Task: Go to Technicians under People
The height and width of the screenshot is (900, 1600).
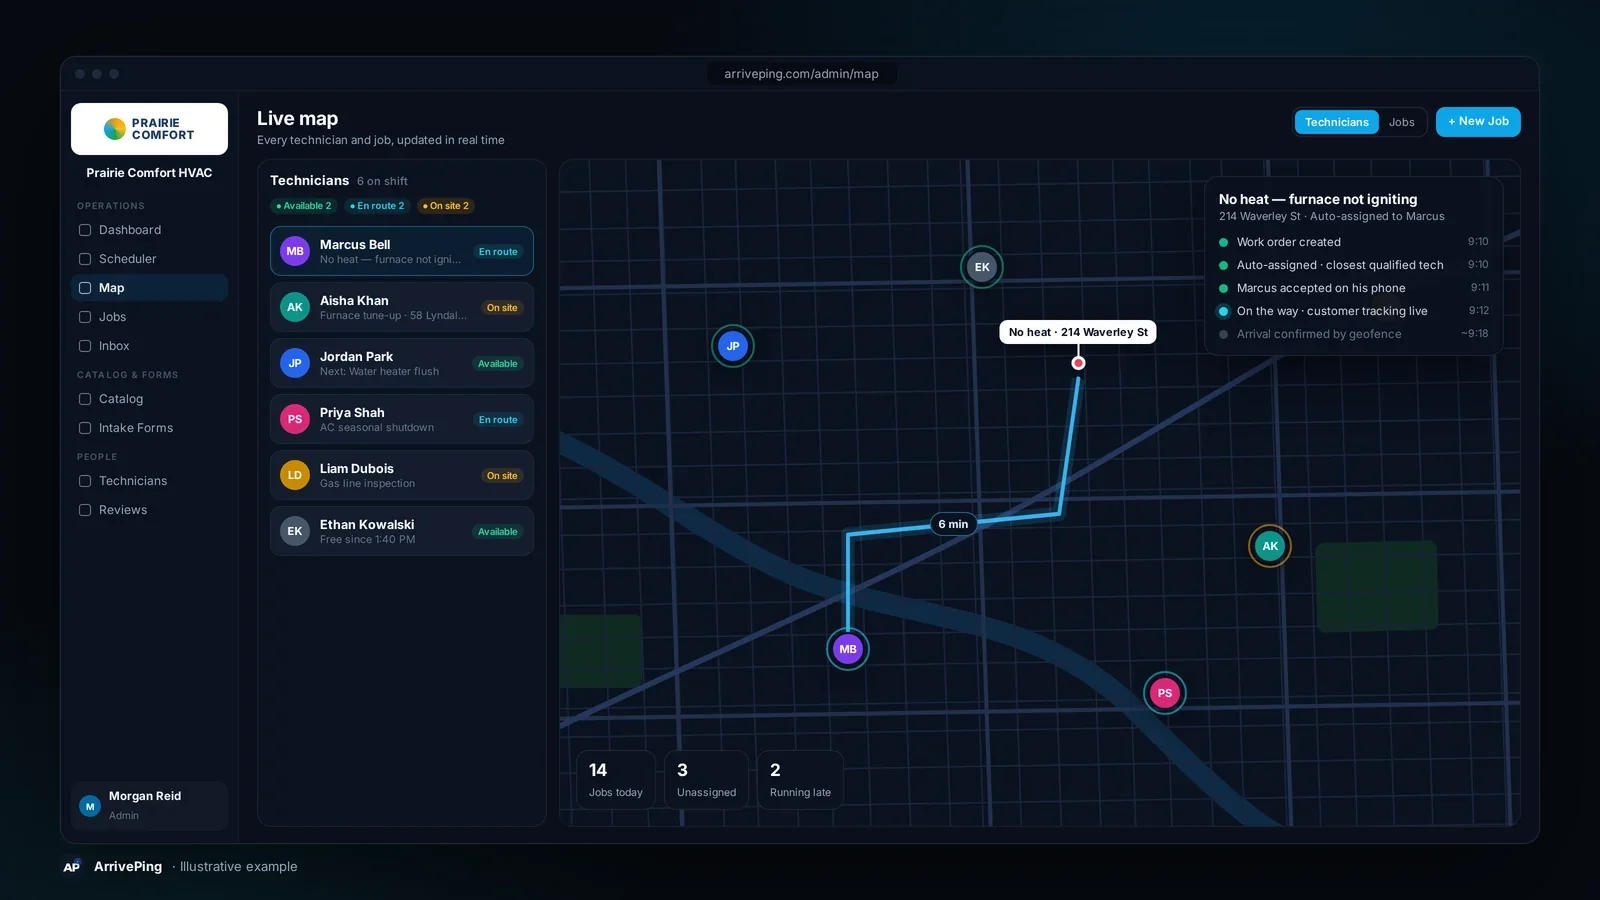Action: point(149,481)
